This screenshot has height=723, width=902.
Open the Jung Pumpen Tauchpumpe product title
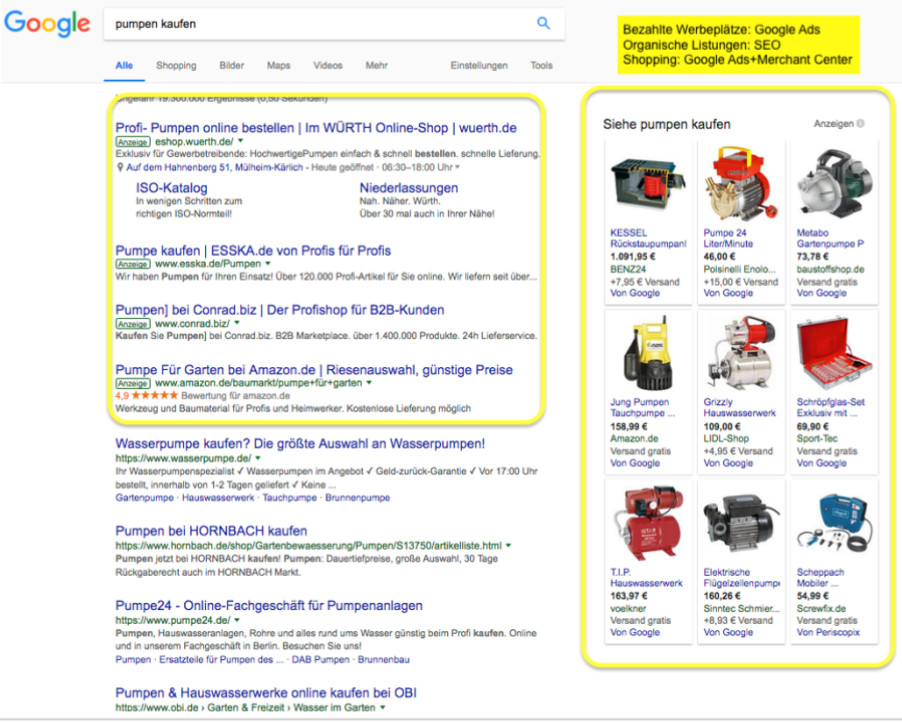643,407
